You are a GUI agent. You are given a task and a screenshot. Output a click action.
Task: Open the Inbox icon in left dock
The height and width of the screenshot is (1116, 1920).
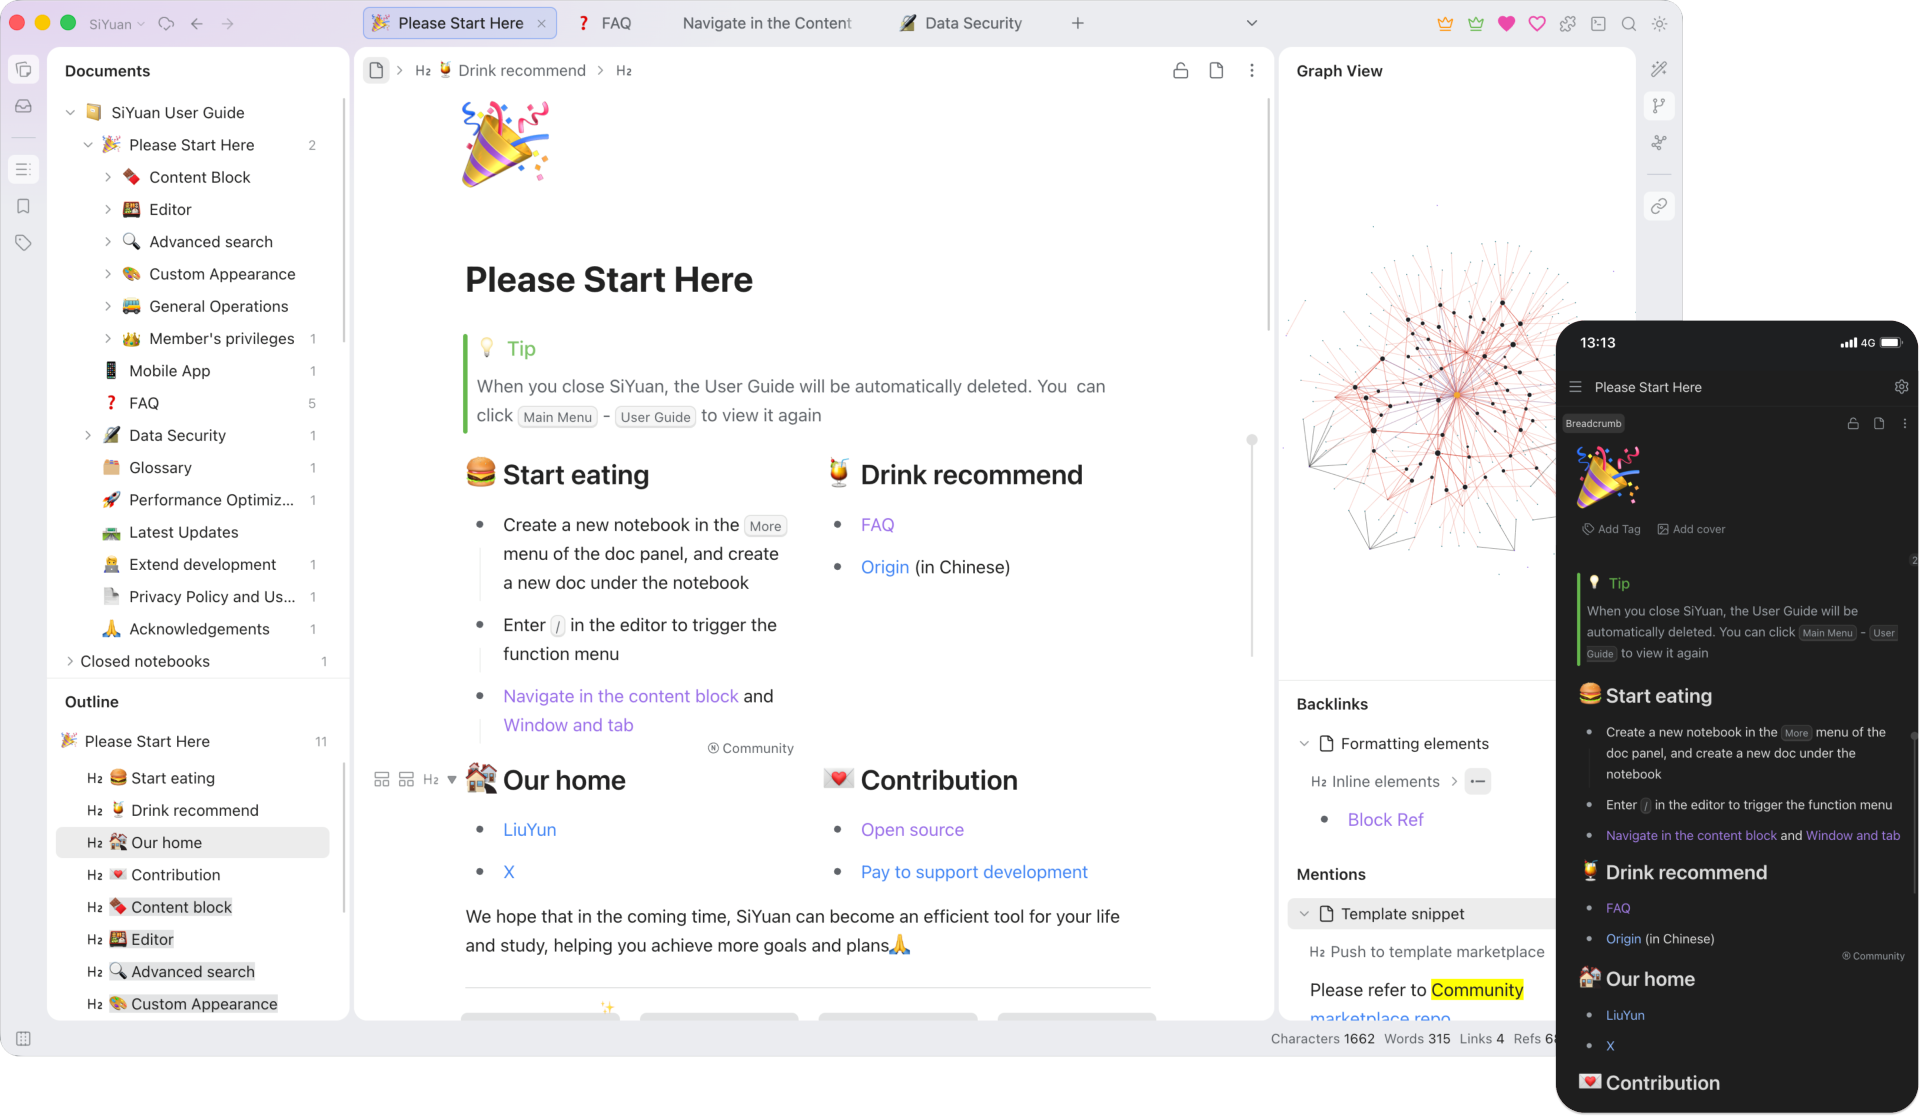click(x=23, y=106)
